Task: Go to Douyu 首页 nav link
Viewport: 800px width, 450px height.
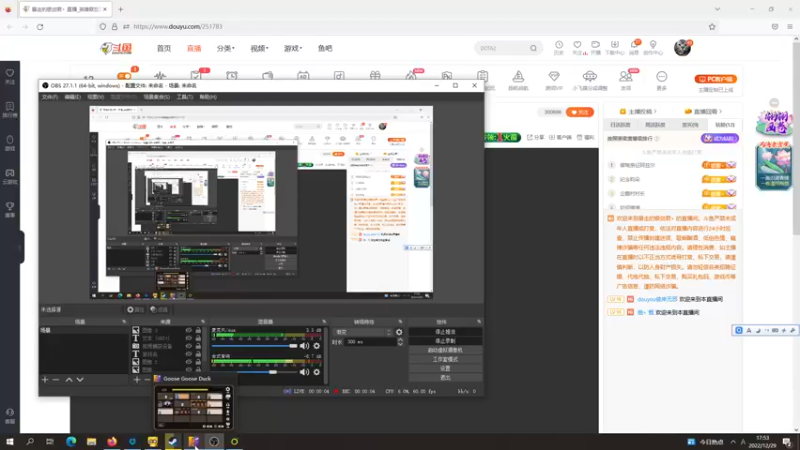Action: [x=164, y=48]
